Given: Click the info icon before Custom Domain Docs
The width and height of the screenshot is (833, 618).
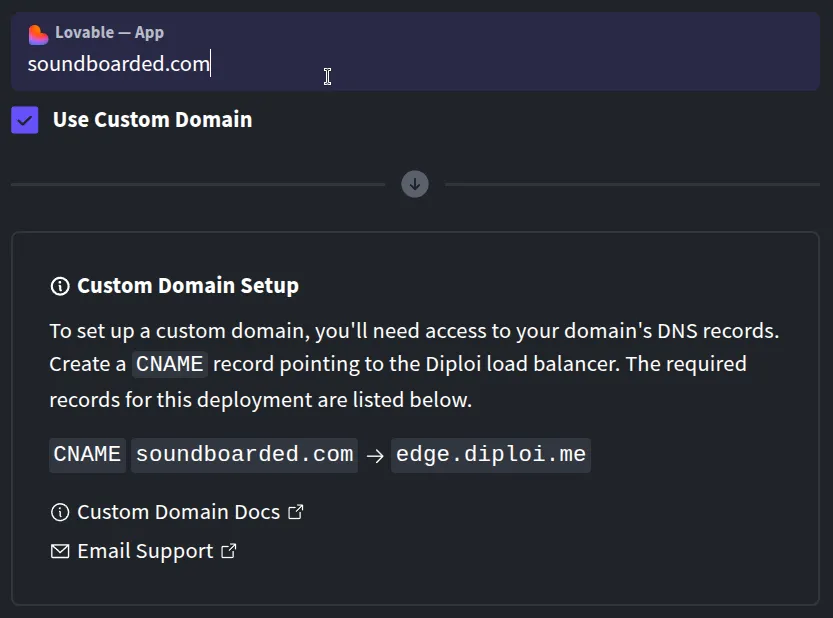Looking at the screenshot, I should (60, 512).
